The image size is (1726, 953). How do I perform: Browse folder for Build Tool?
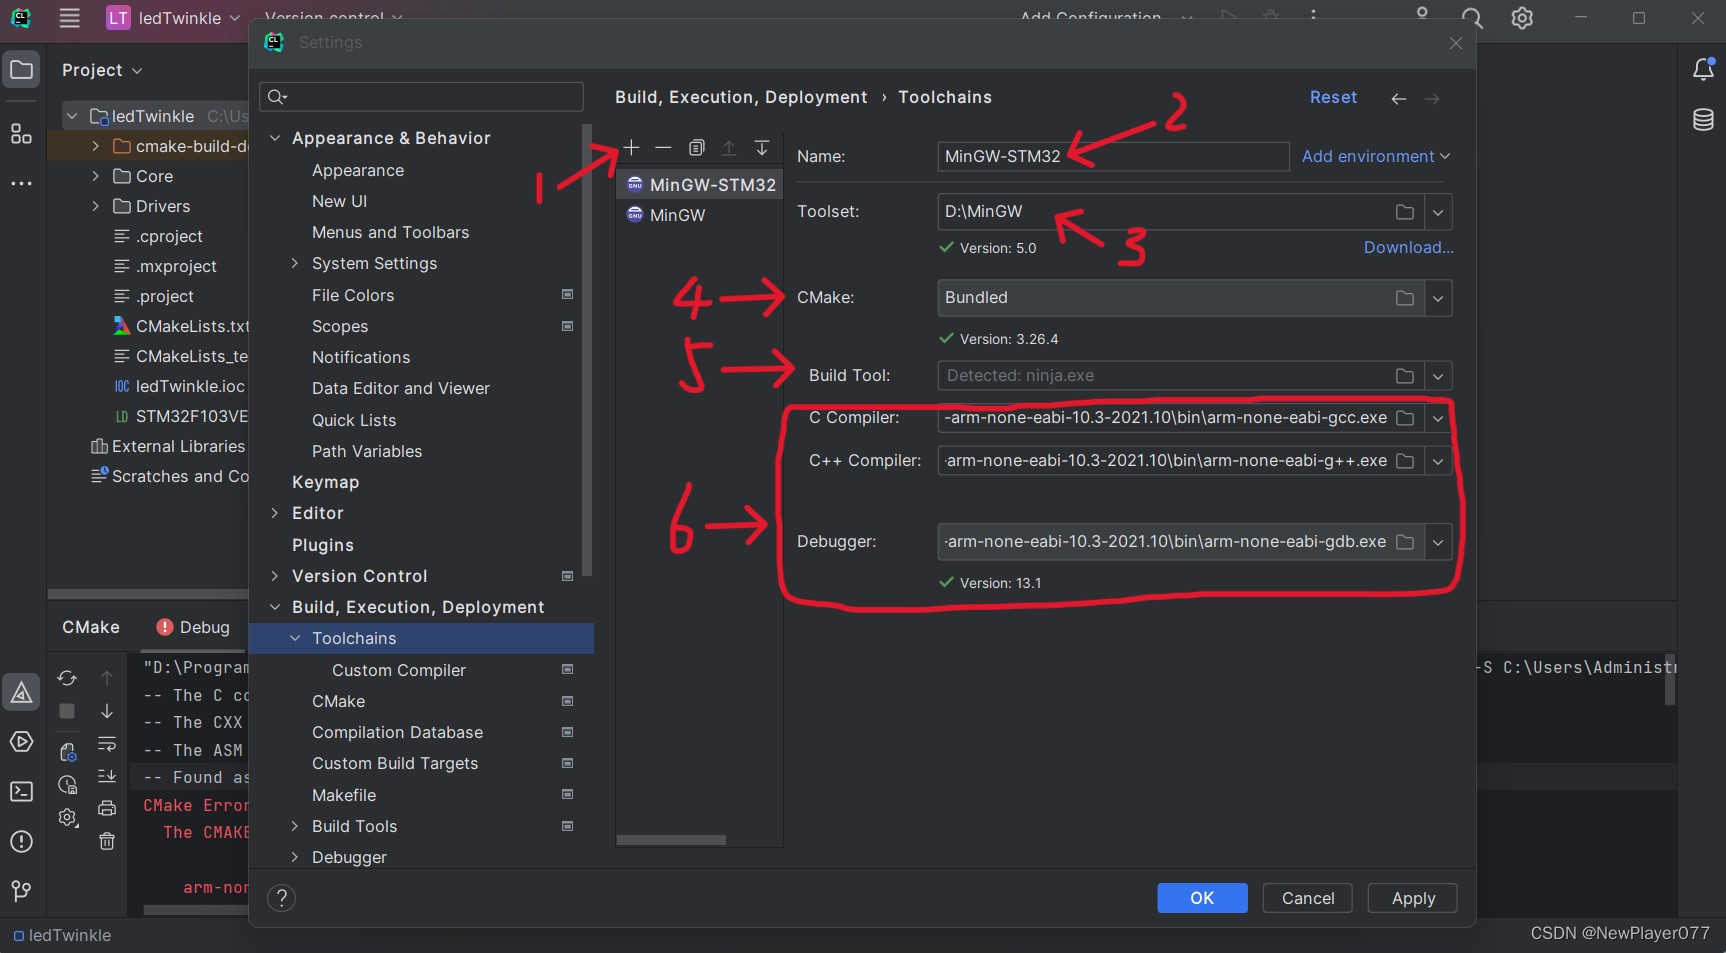(x=1405, y=376)
